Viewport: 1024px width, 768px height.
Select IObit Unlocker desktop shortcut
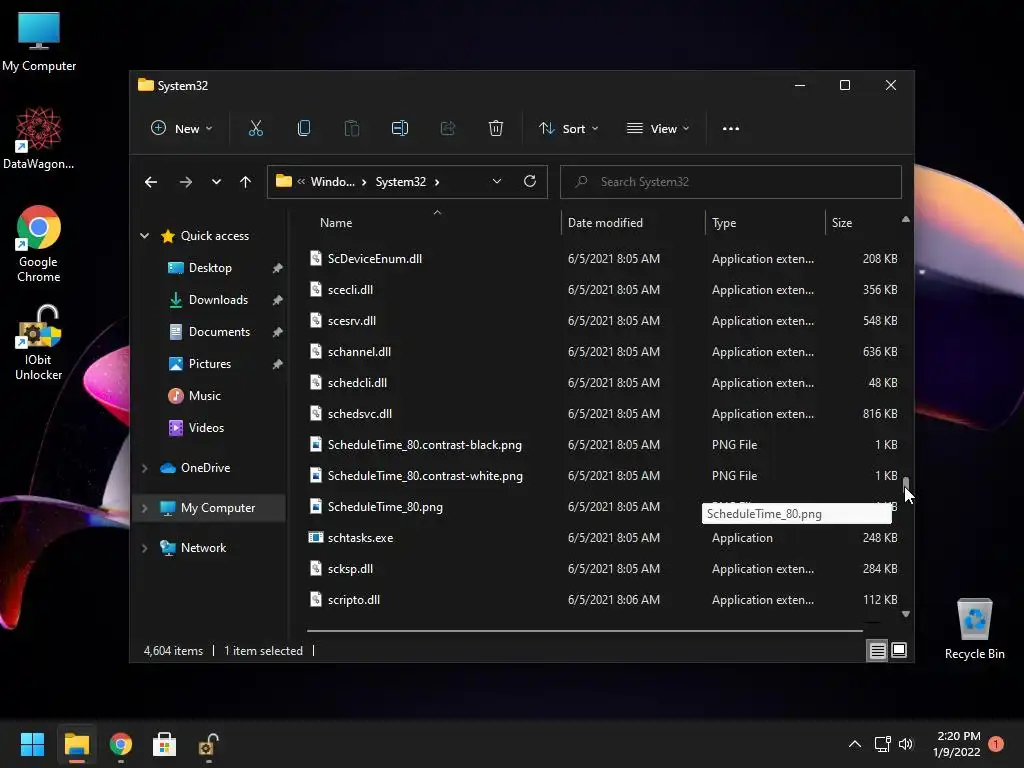pos(39,342)
